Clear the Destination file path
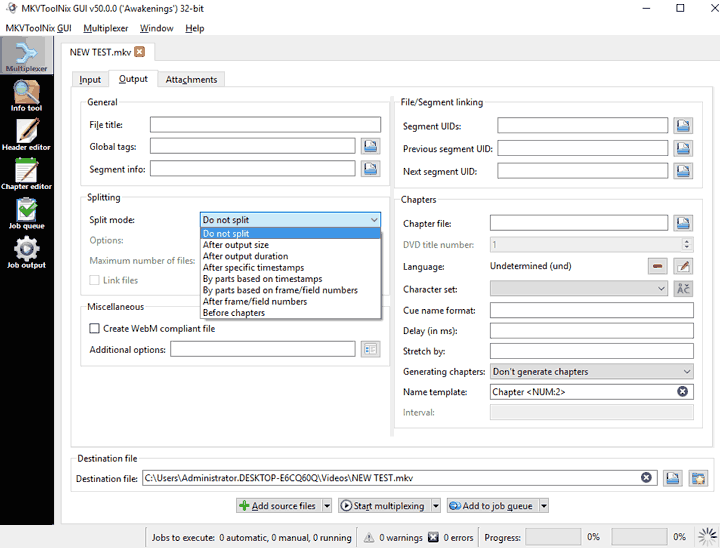 [x=646, y=478]
